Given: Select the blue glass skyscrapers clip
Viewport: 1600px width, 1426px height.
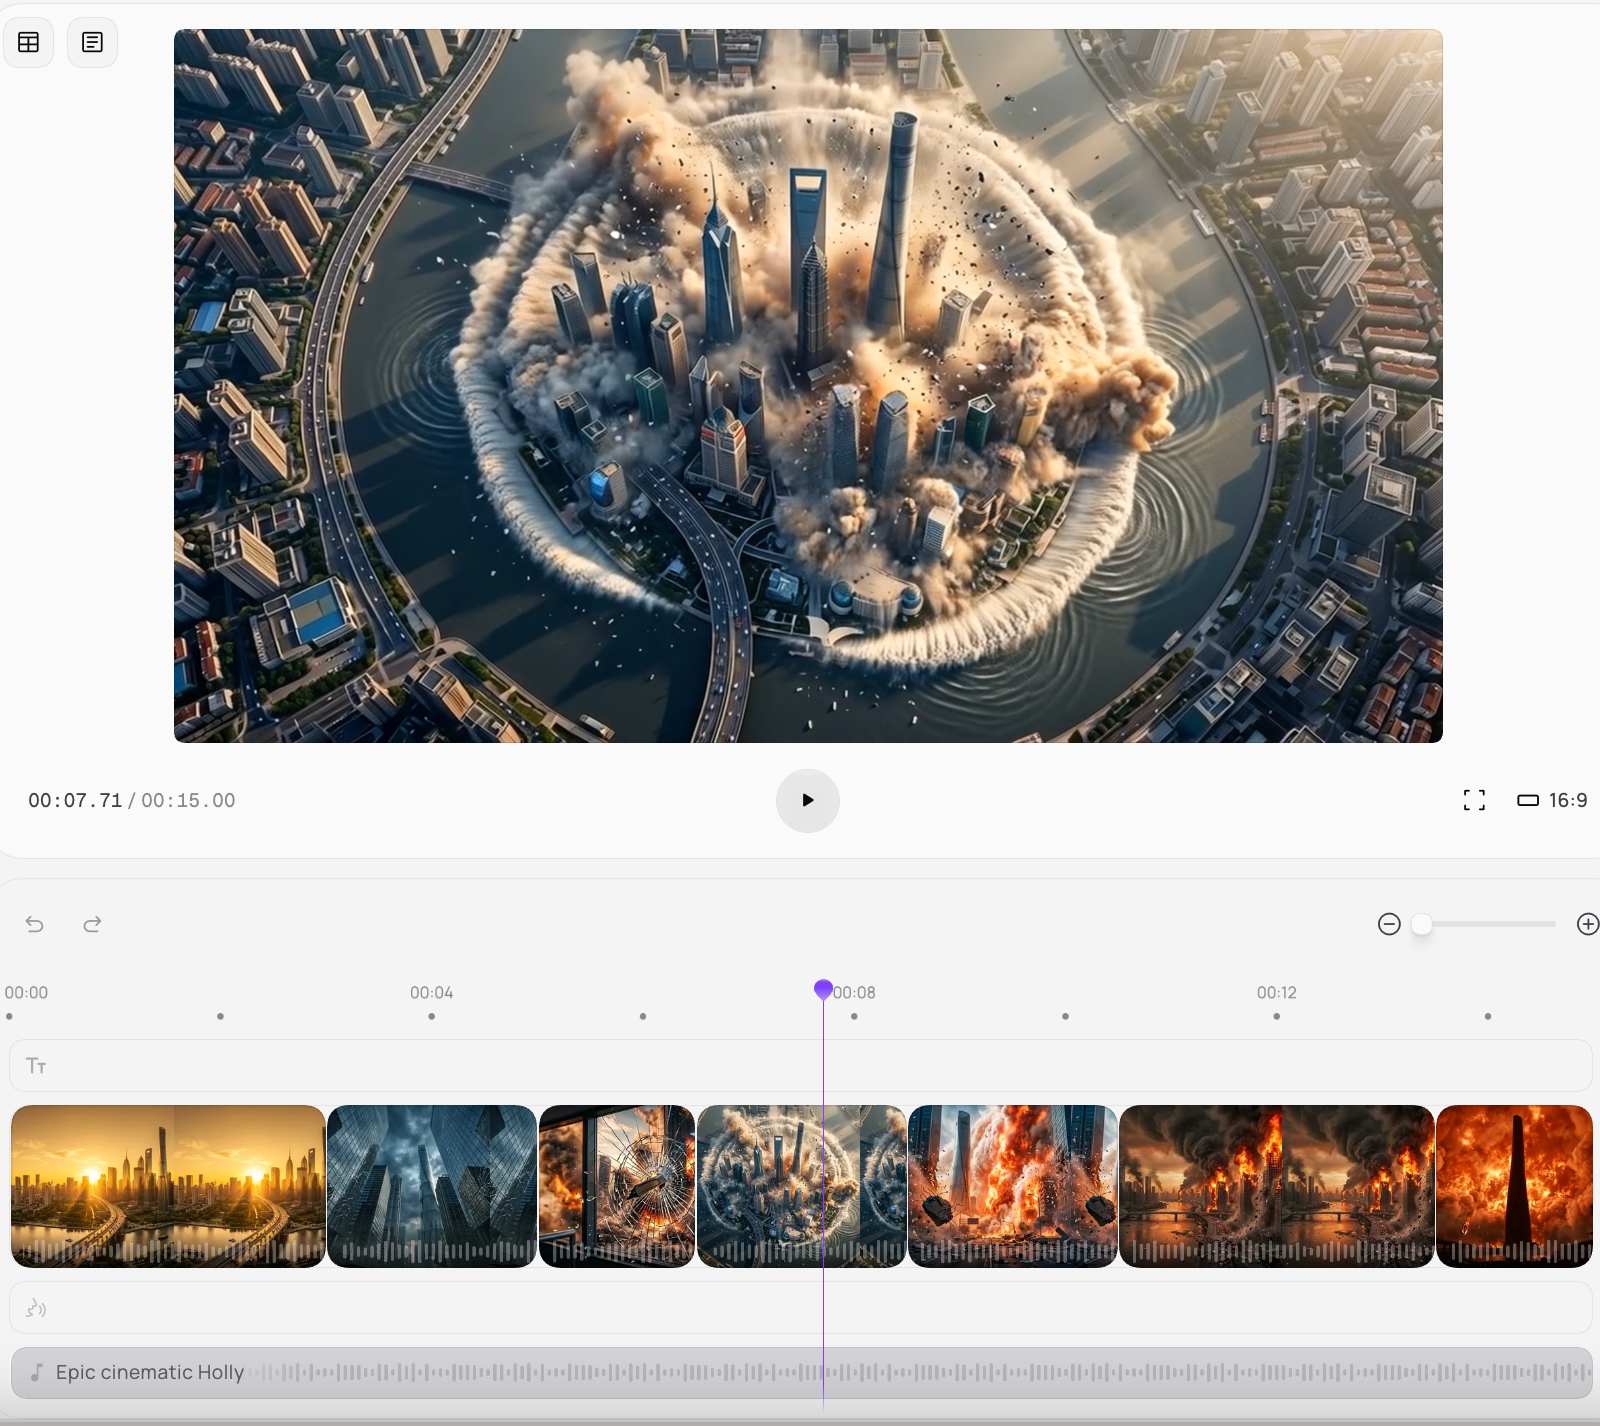Looking at the screenshot, I should click(432, 1185).
